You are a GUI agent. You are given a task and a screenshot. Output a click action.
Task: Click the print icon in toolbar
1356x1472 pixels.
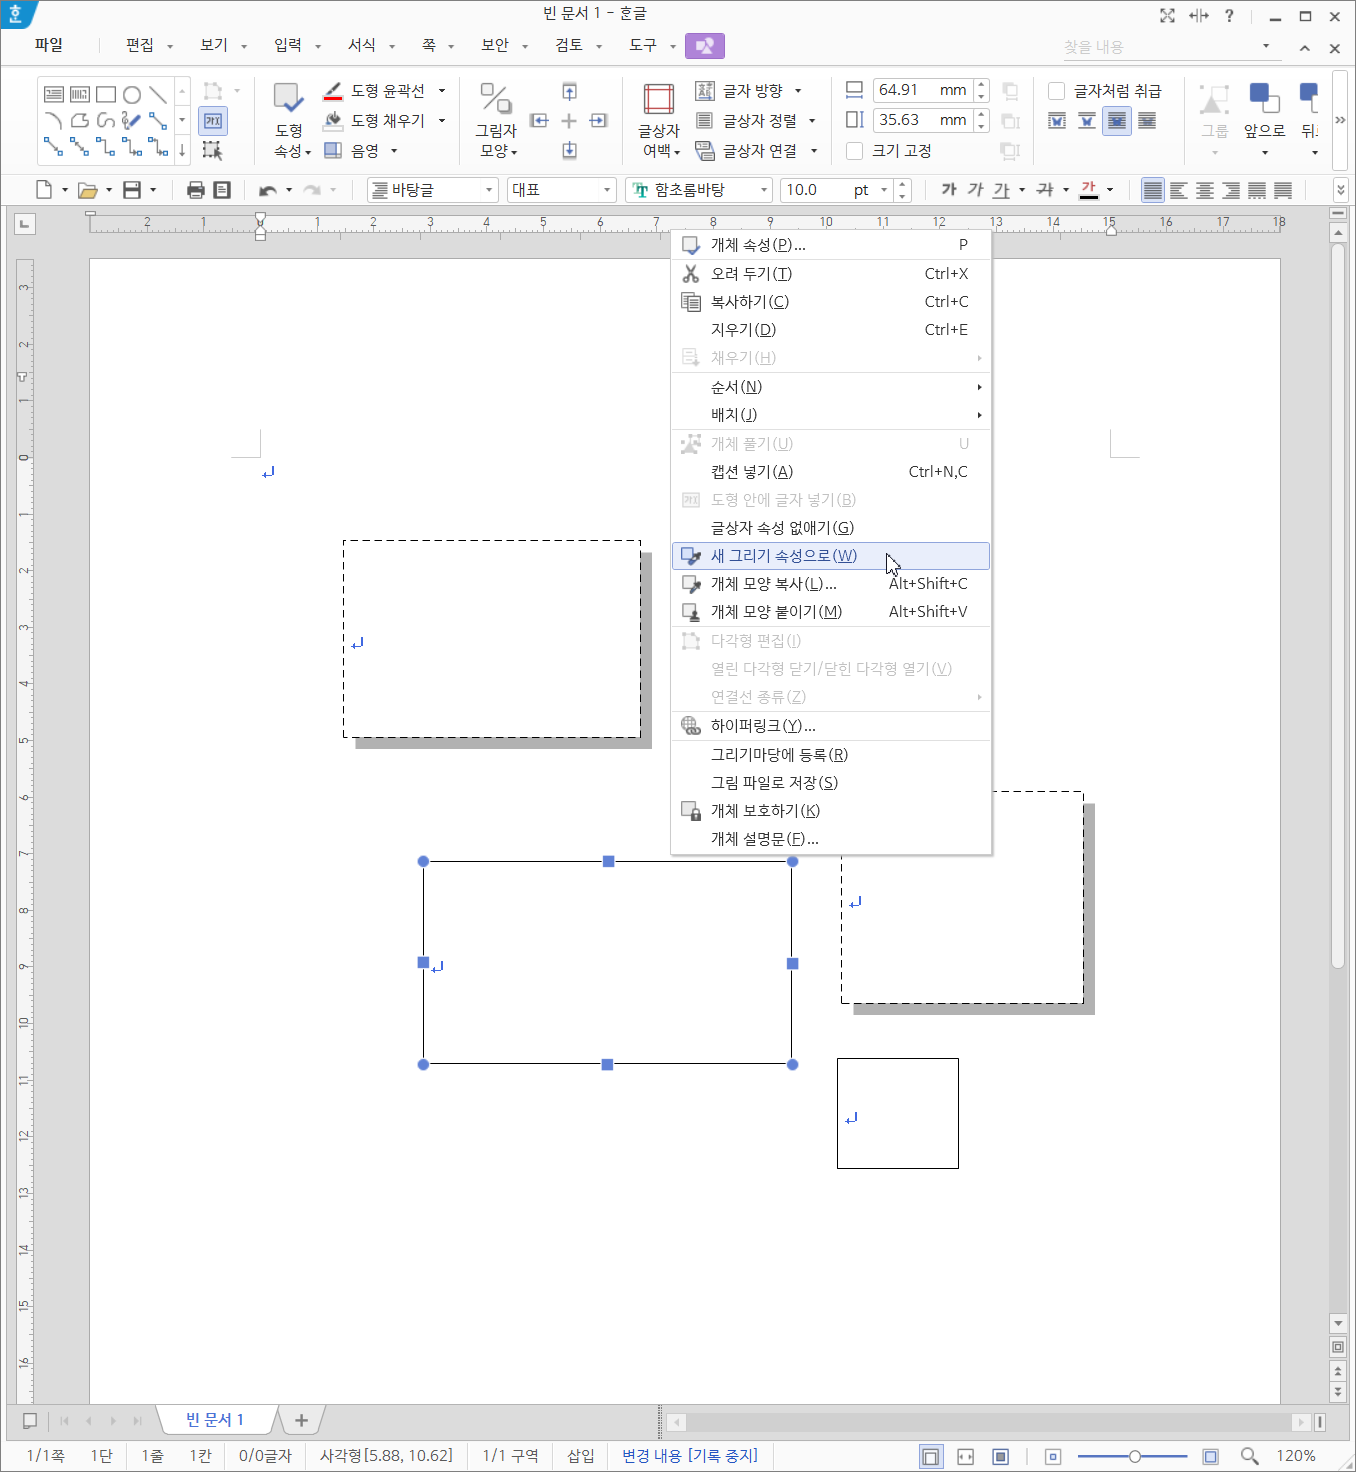tap(196, 190)
